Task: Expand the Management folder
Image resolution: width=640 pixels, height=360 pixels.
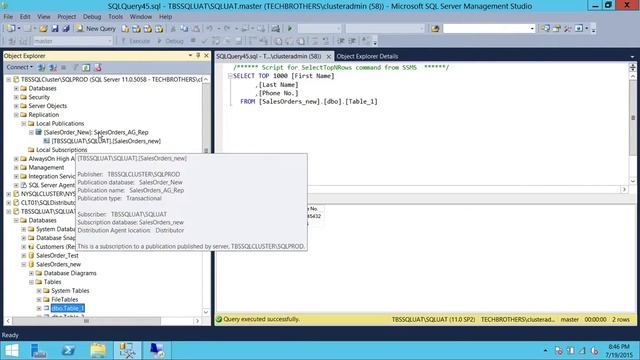Action: click(x=16, y=167)
